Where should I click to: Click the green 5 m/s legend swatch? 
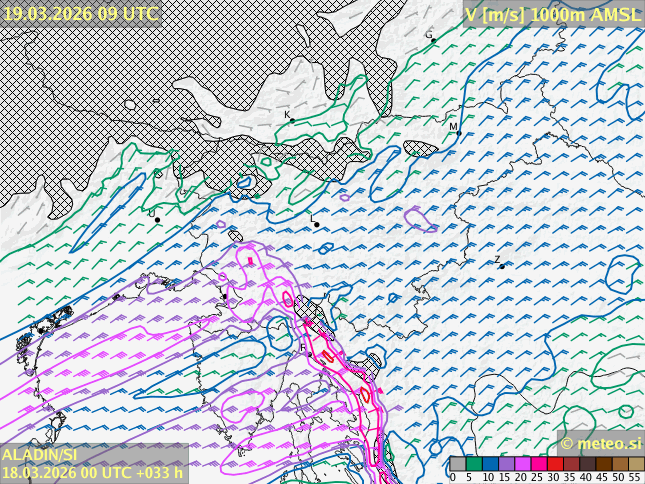473,464
